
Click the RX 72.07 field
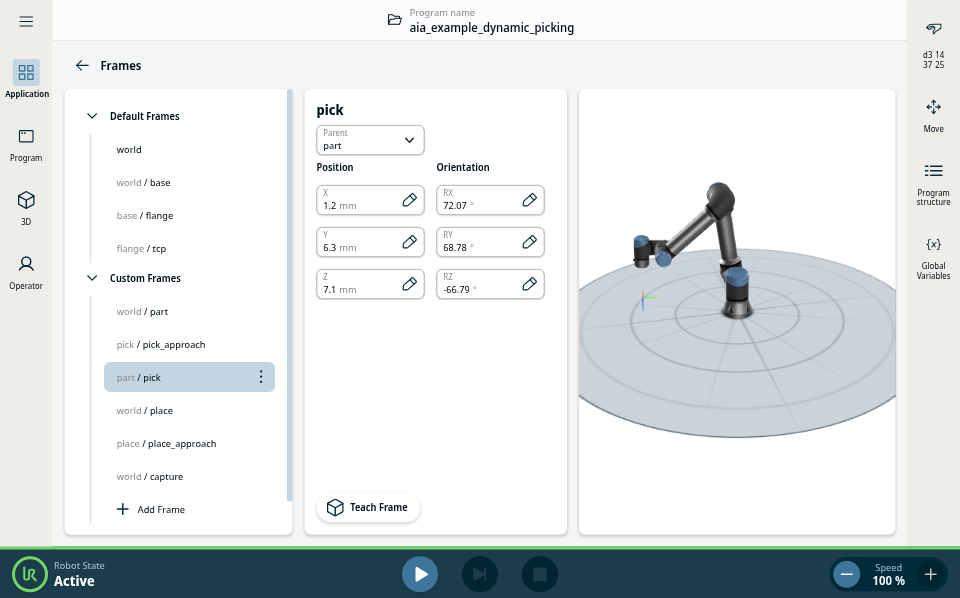pyautogui.click(x=490, y=200)
